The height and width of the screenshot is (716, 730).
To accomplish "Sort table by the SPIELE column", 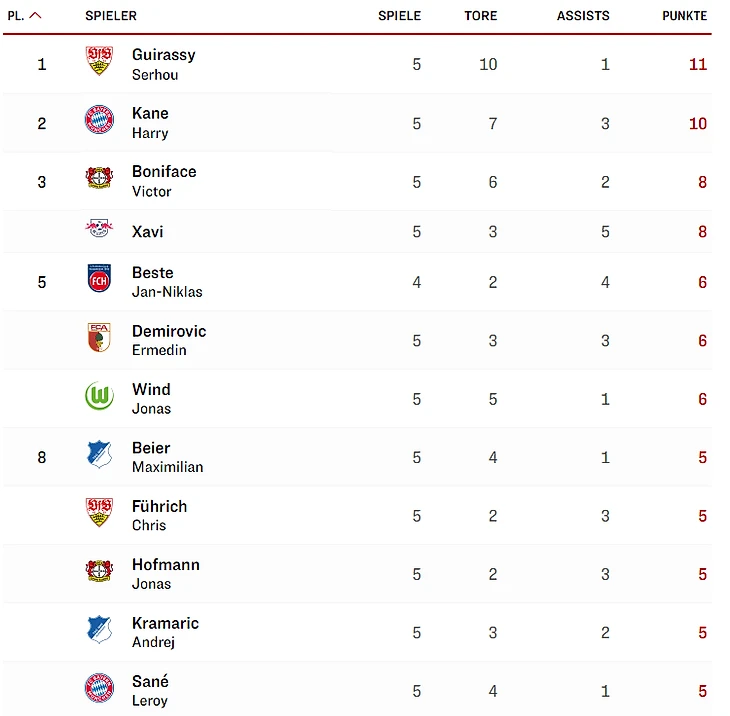I will [x=399, y=16].
